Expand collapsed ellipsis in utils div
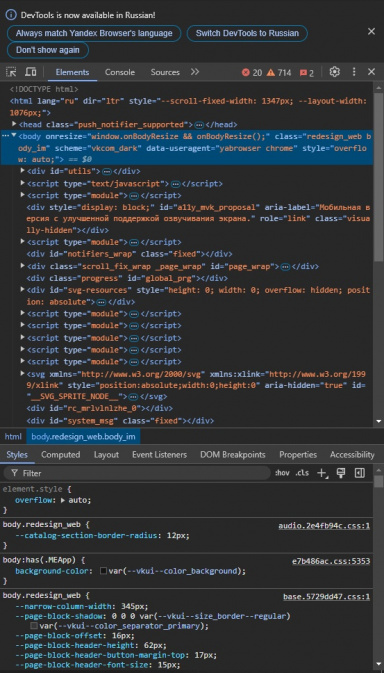This screenshot has width=384, height=673. coord(107,172)
